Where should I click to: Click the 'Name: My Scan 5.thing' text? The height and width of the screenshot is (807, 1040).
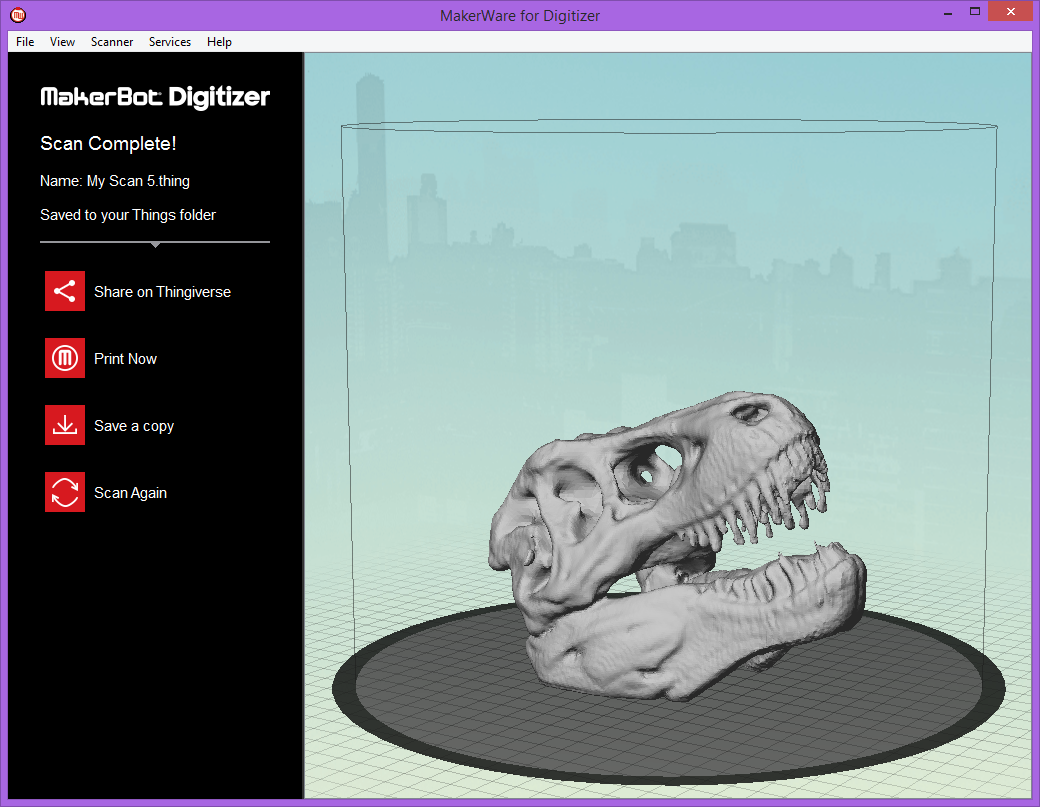click(x=115, y=181)
